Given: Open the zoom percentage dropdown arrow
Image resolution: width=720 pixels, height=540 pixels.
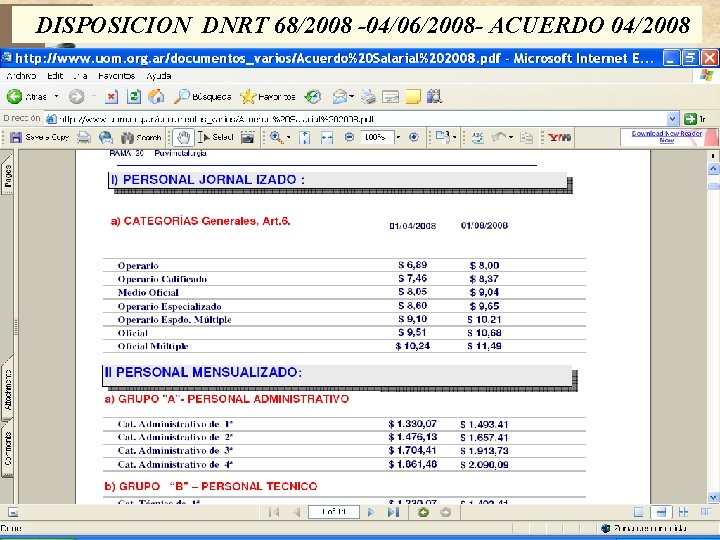Looking at the screenshot, I should tap(398, 137).
